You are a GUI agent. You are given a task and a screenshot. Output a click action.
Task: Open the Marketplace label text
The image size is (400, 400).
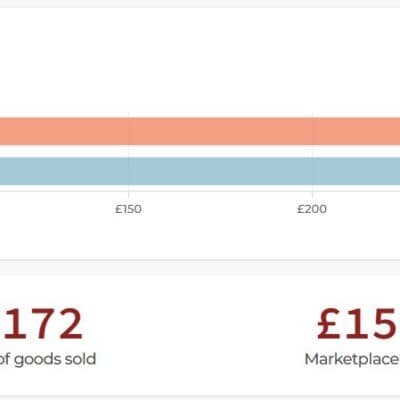click(x=352, y=359)
